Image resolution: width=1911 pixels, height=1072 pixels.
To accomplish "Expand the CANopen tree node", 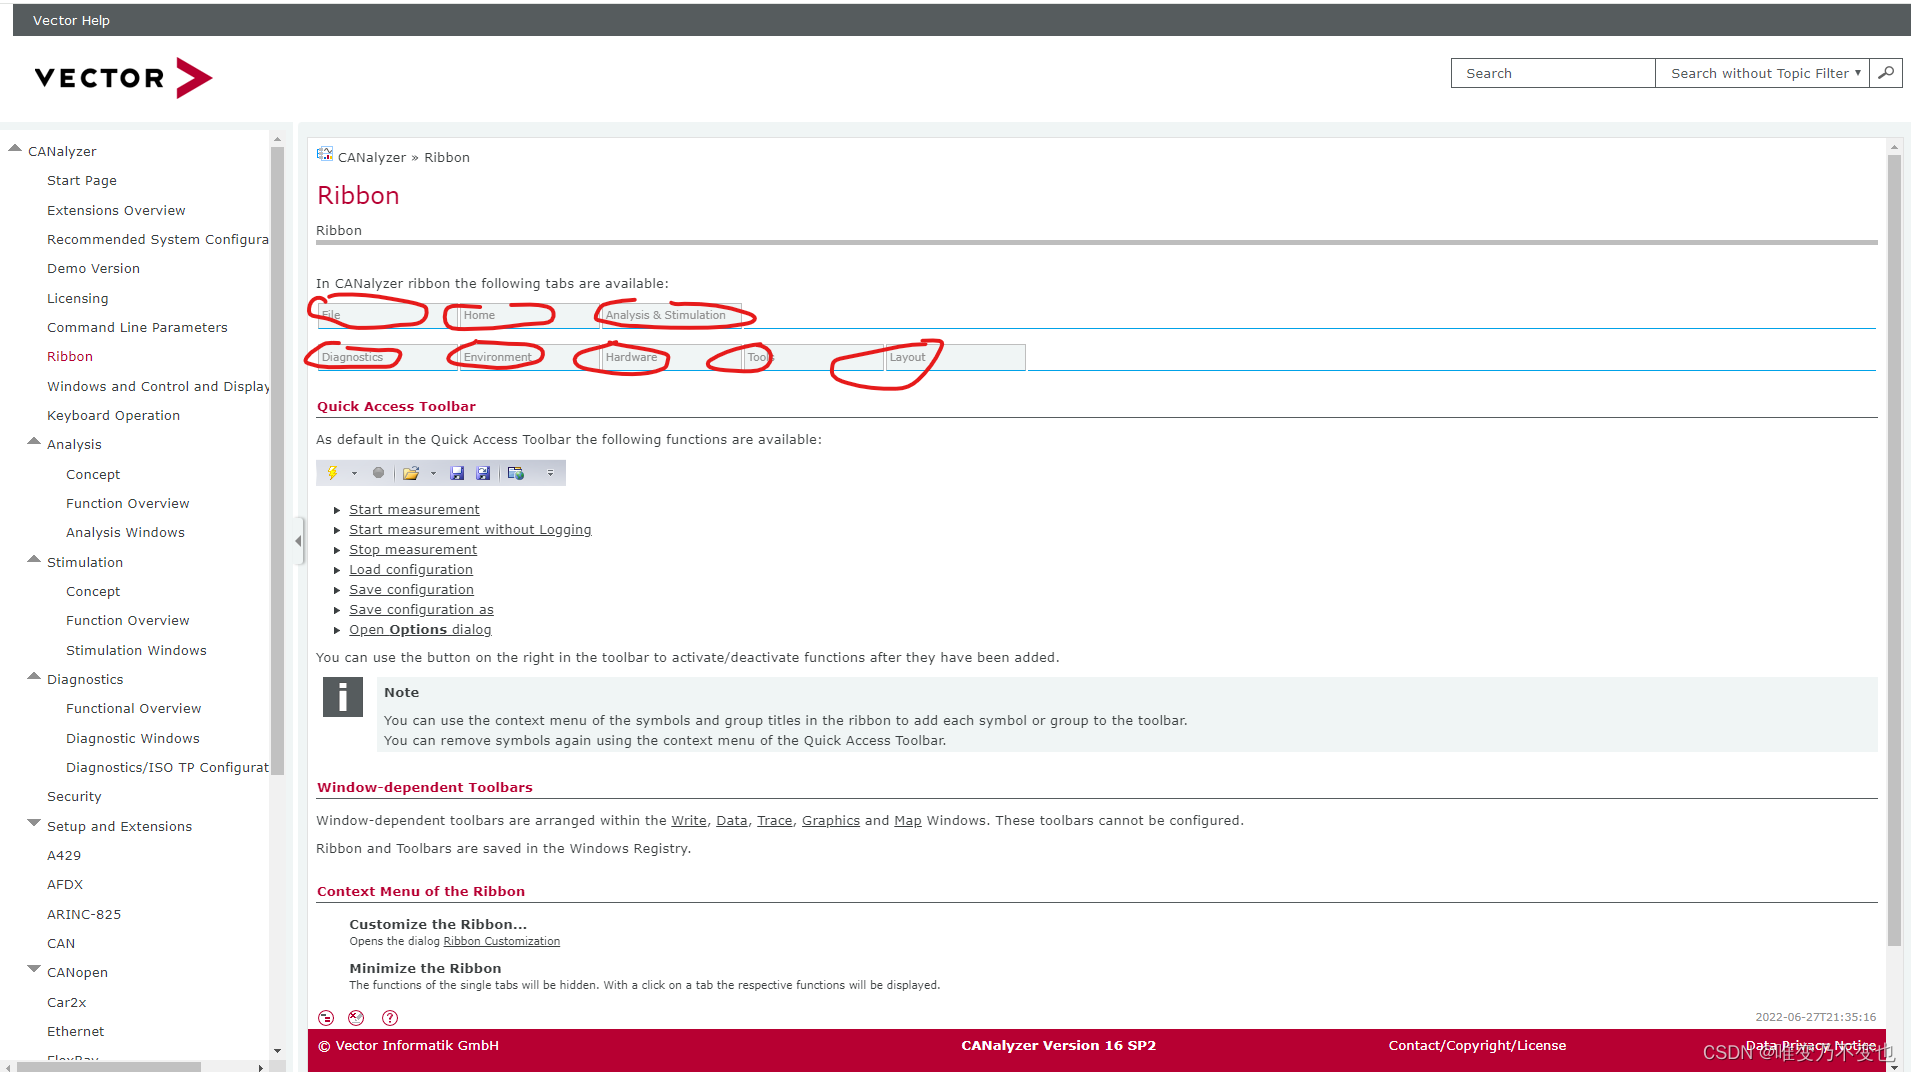I will (34, 970).
